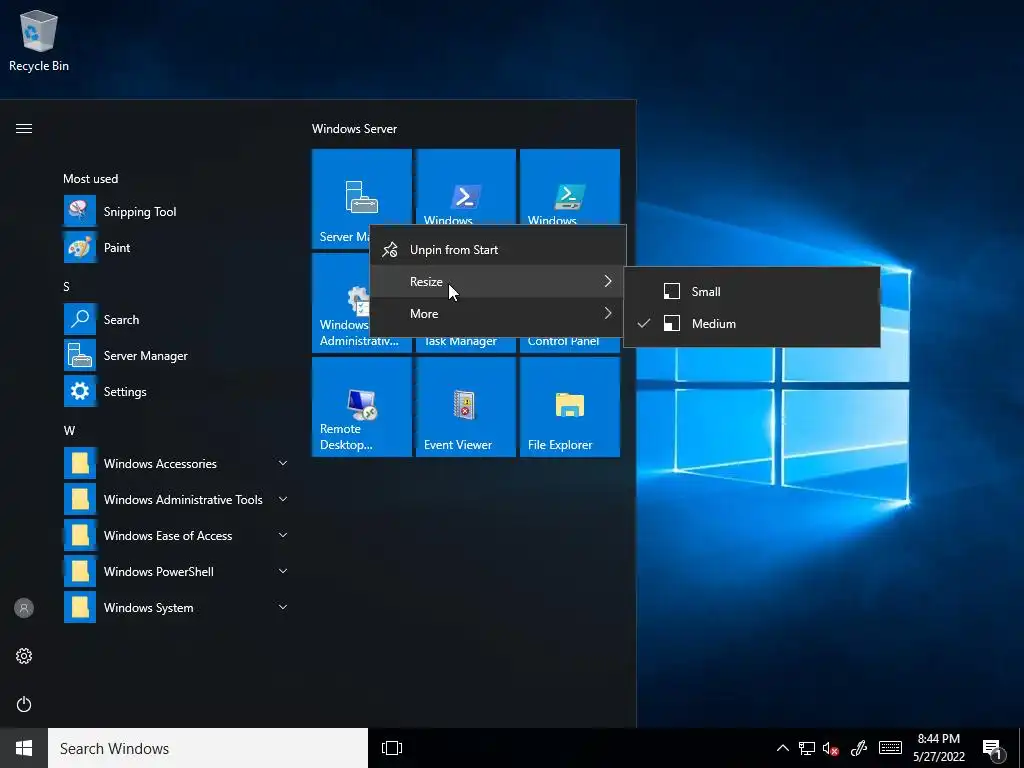Open the Search app in list

tap(175, 319)
